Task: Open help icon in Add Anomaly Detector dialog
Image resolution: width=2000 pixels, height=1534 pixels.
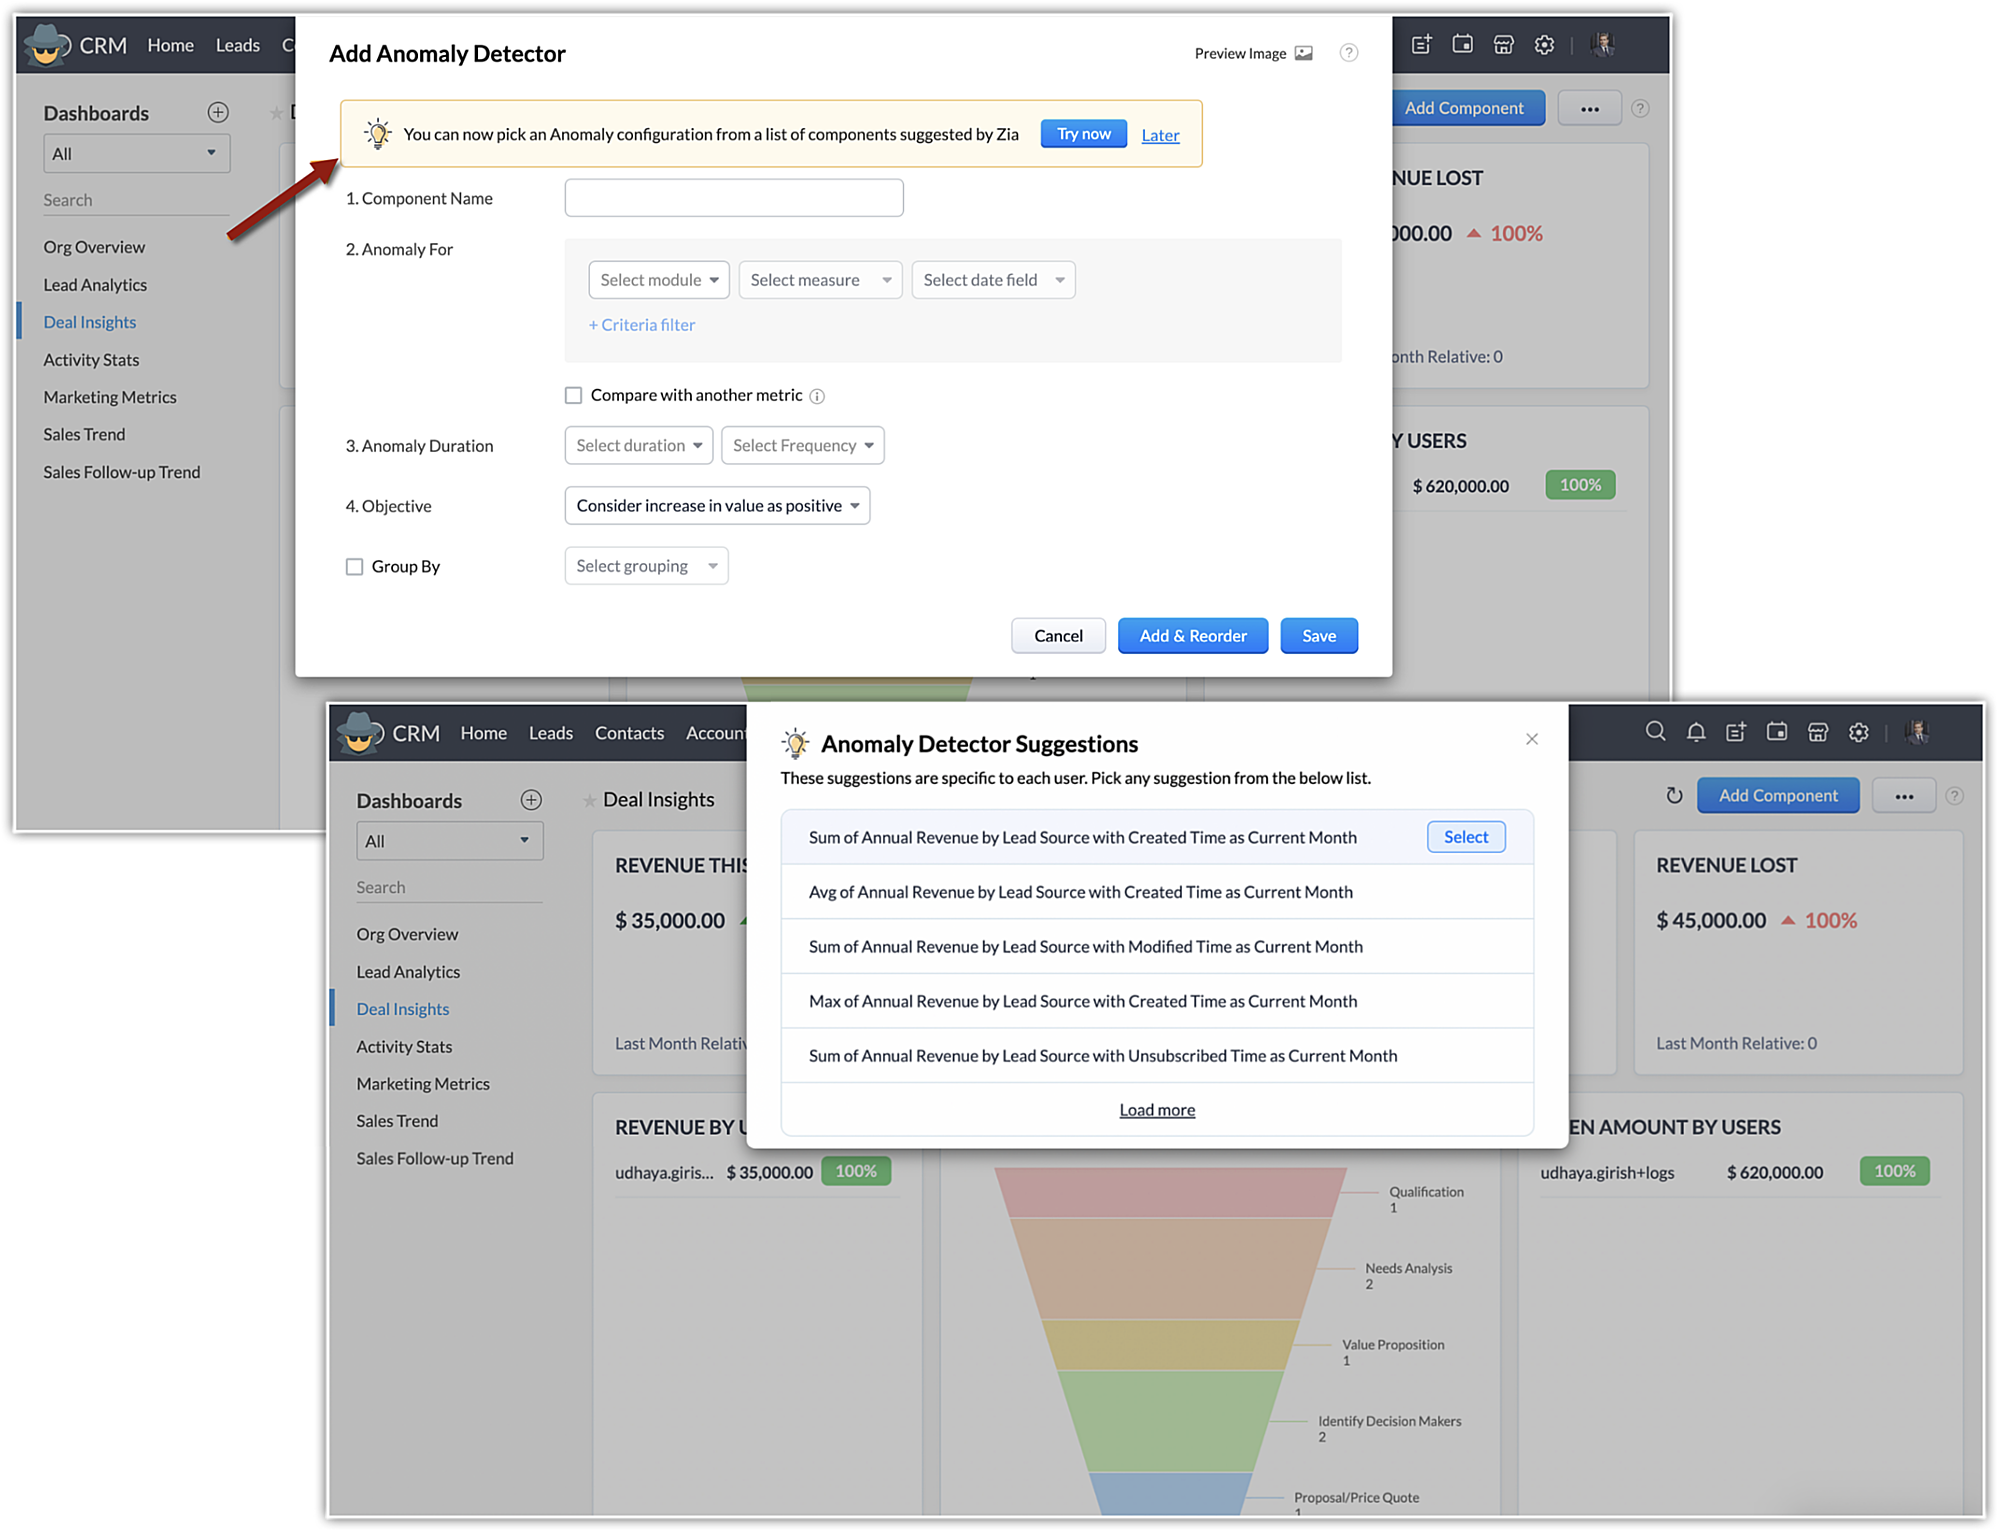Action: click(x=1349, y=53)
